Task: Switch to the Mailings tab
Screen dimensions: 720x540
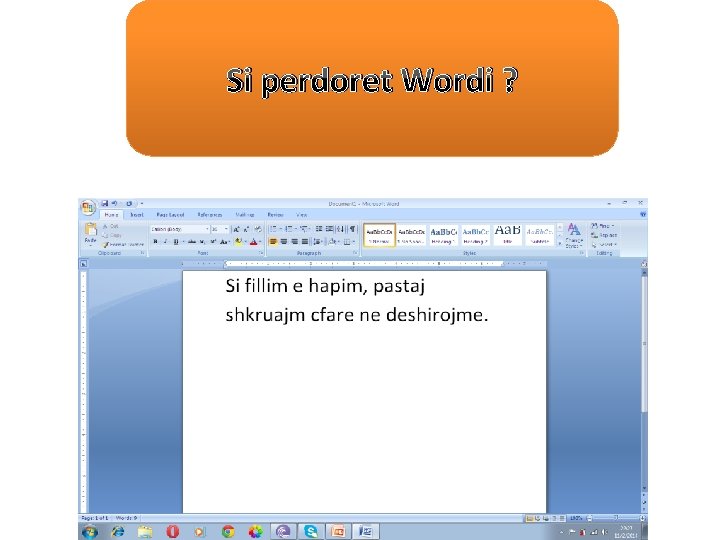Action: (245, 214)
